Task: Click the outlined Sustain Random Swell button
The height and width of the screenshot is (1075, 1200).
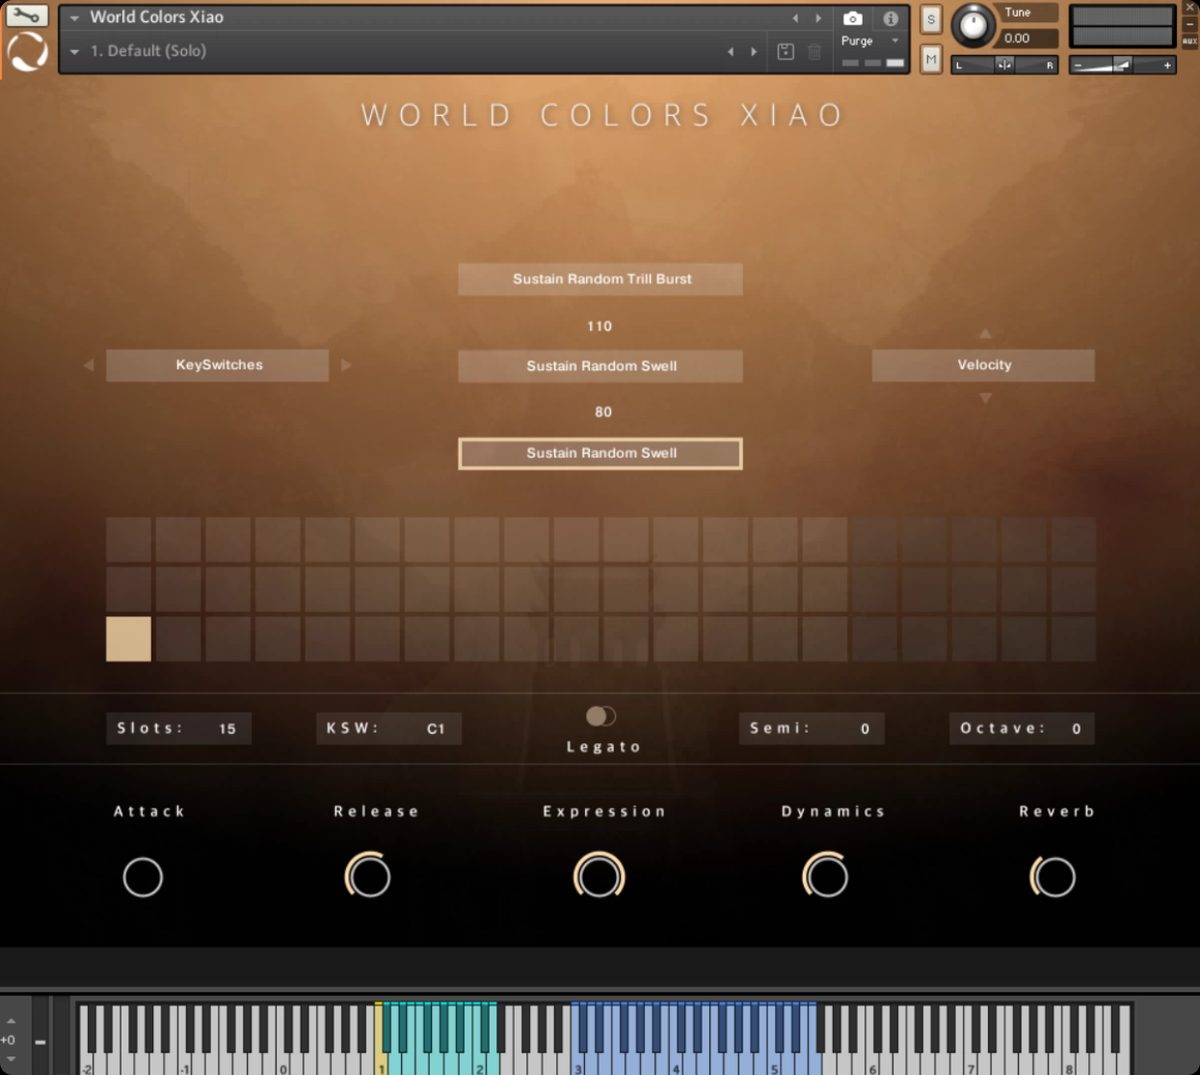Action: [x=601, y=453]
